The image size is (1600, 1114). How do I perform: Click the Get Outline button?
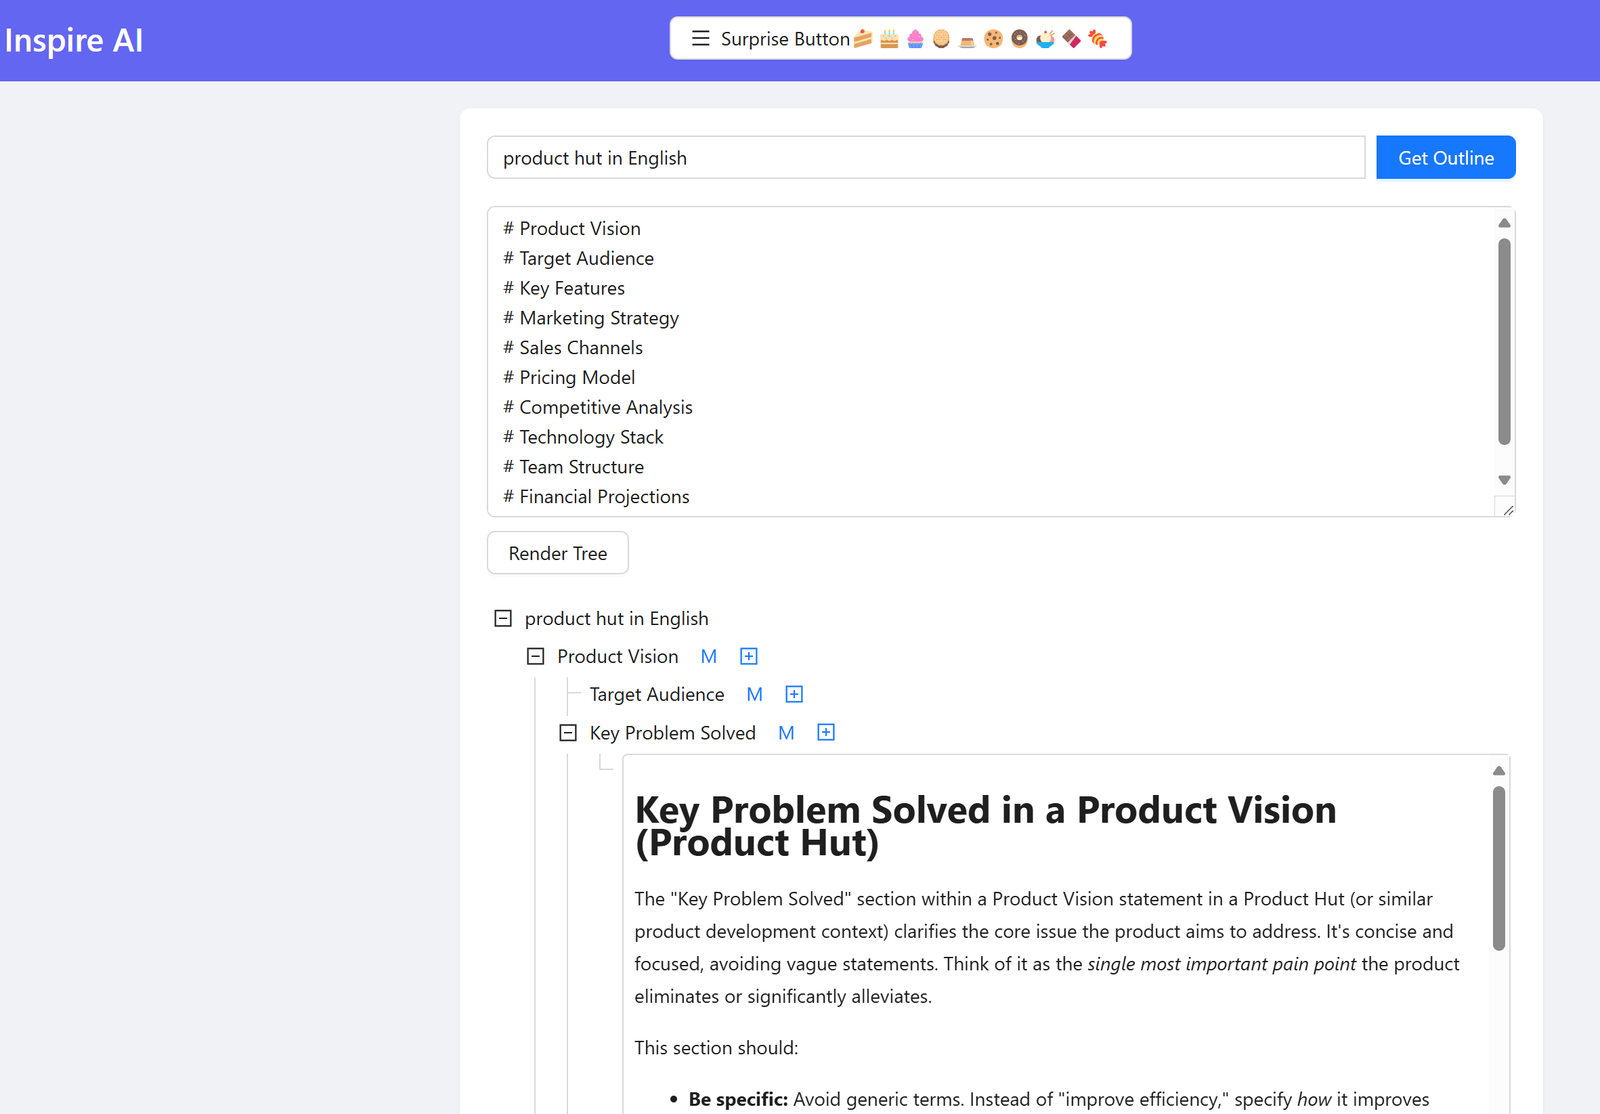pyautogui.click(x=1446, y=158)
